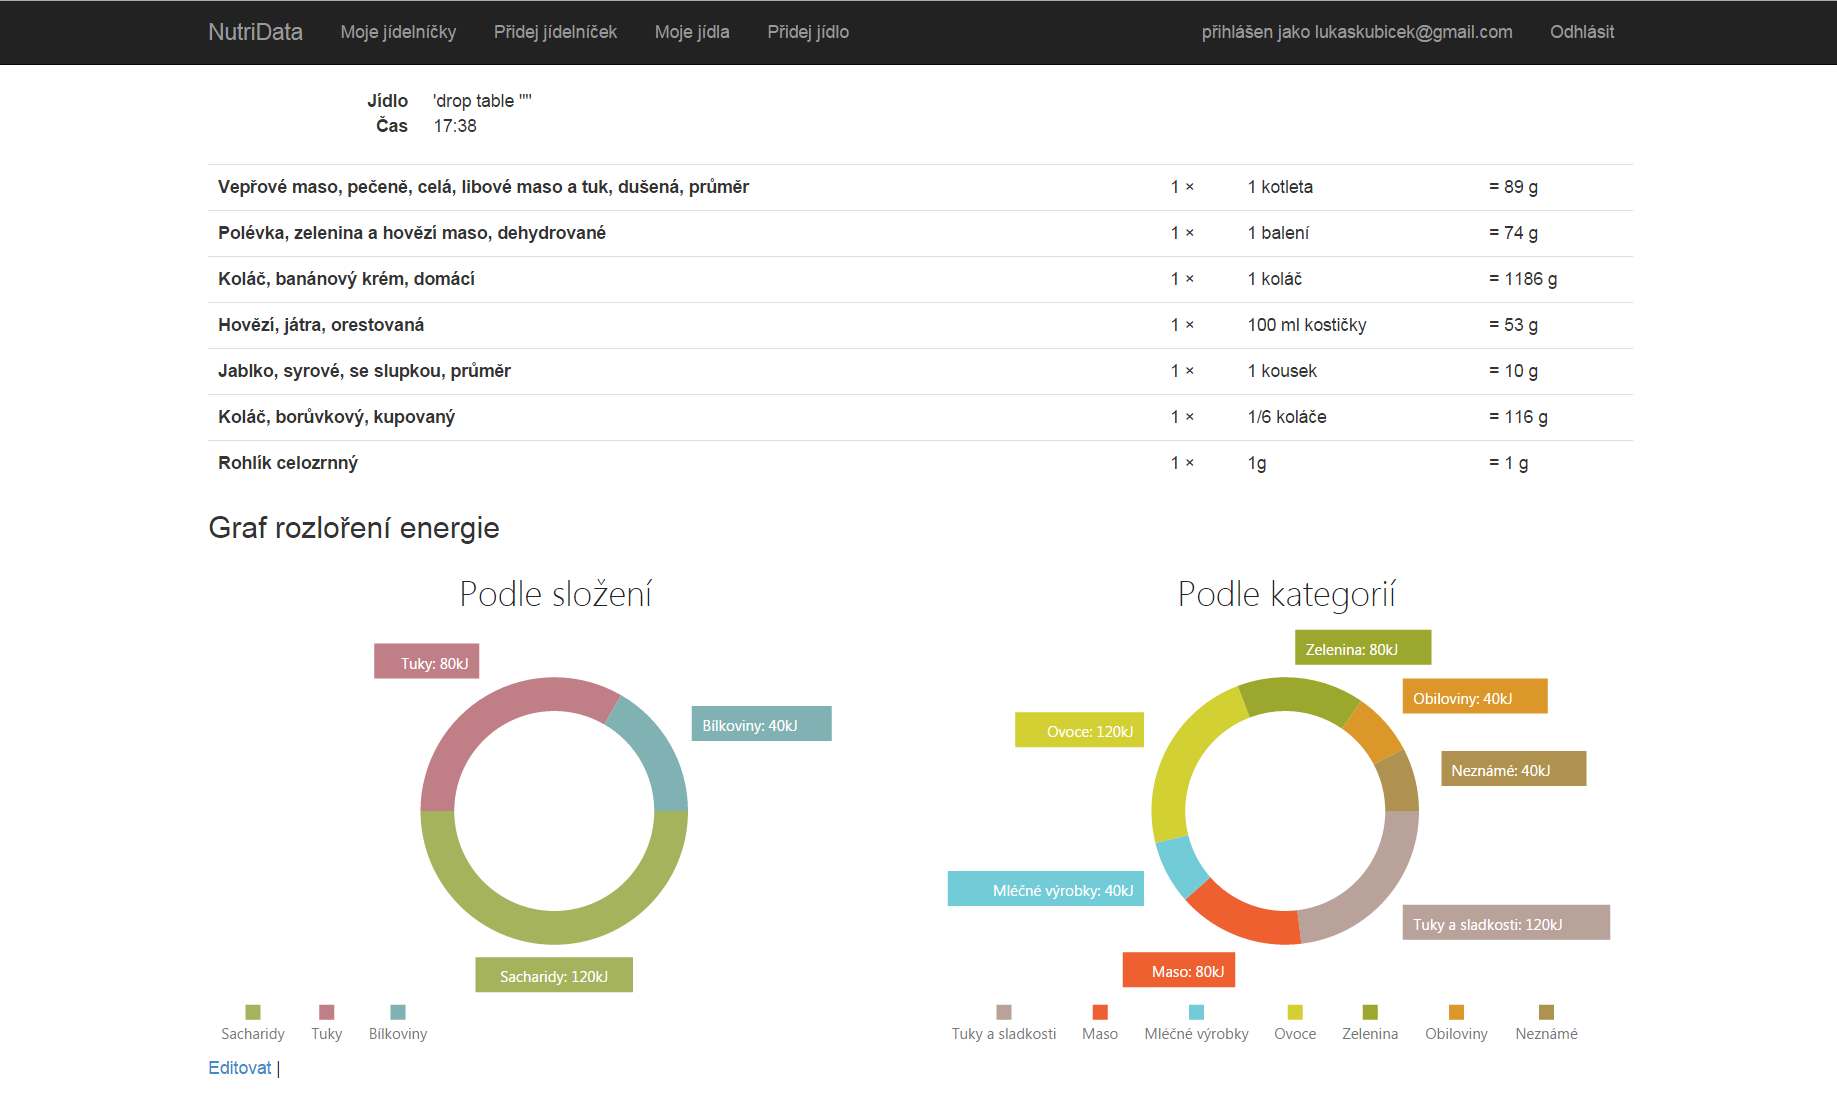Click the Rohlík celozrnný food row

pos(288,463)
